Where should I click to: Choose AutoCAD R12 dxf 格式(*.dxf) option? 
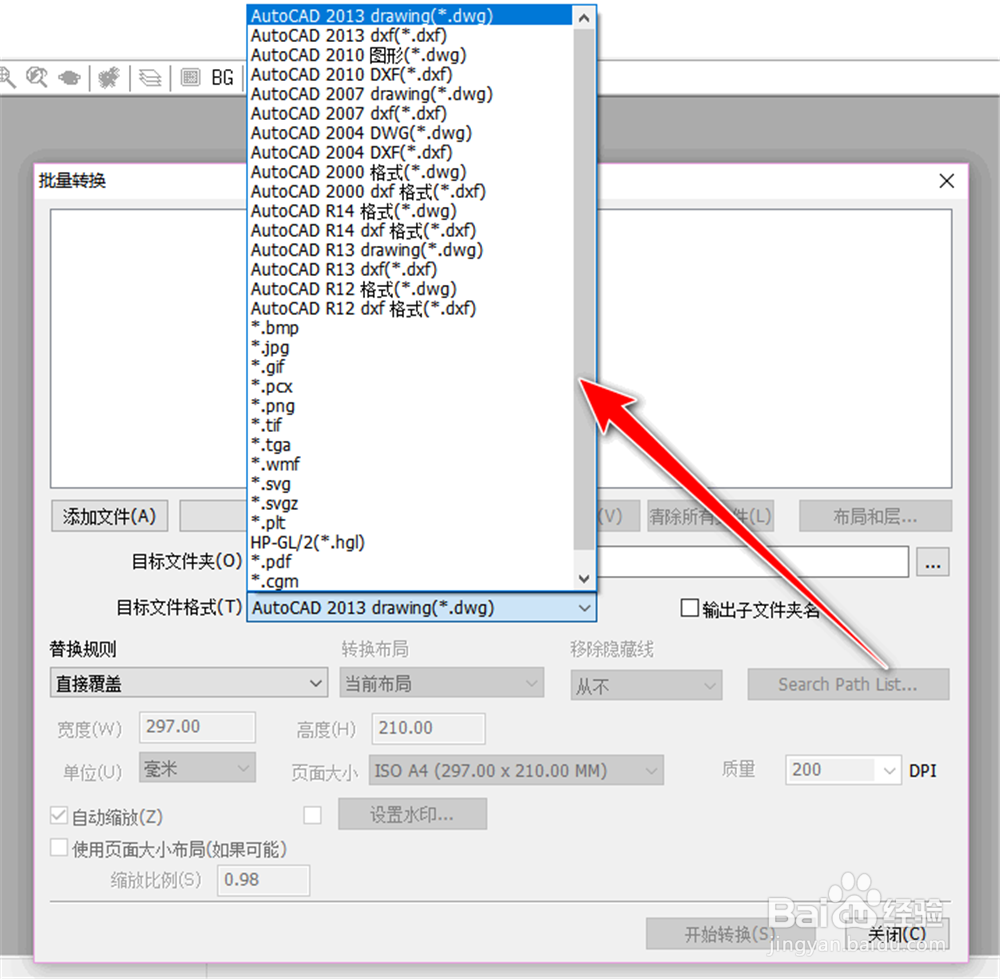coord(409,309)
